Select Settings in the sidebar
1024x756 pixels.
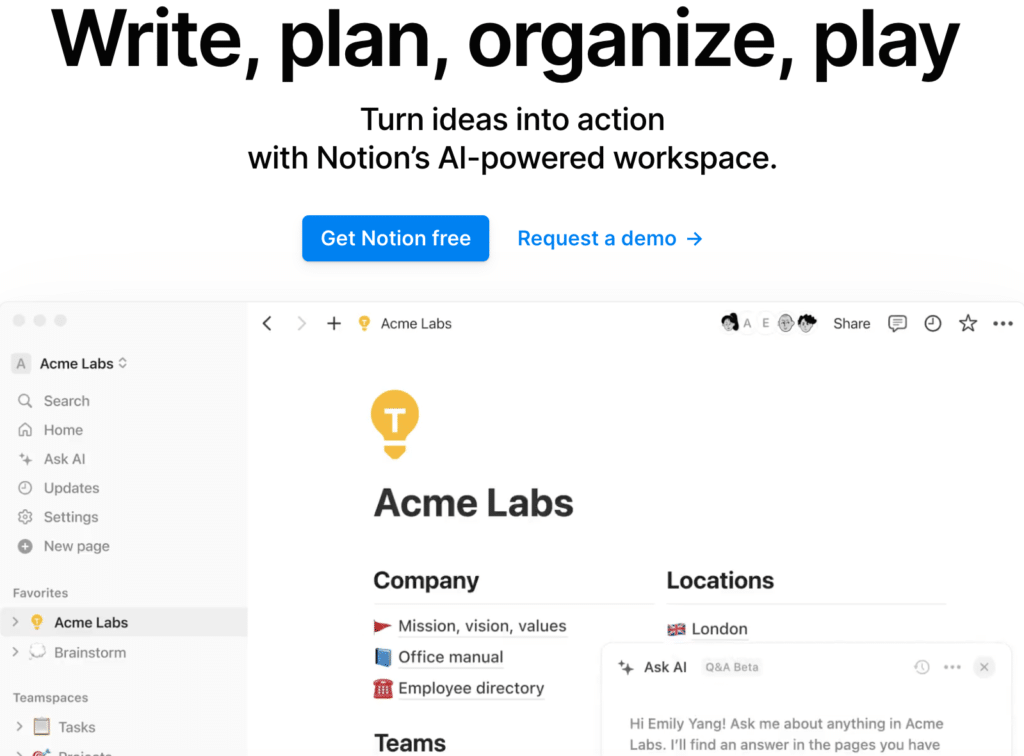(70, 517)
